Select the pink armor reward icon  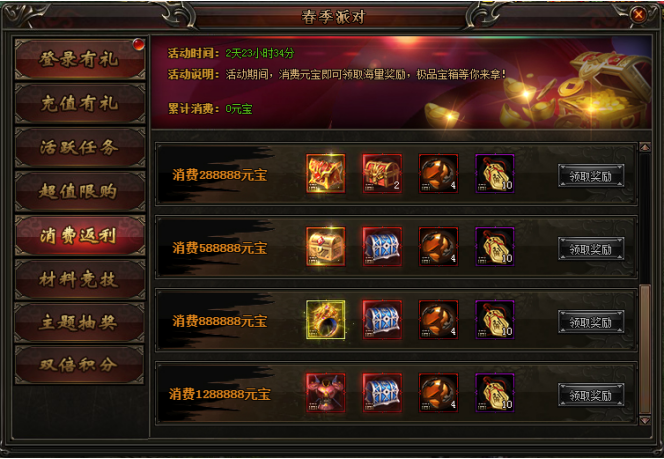click(325, 393)
